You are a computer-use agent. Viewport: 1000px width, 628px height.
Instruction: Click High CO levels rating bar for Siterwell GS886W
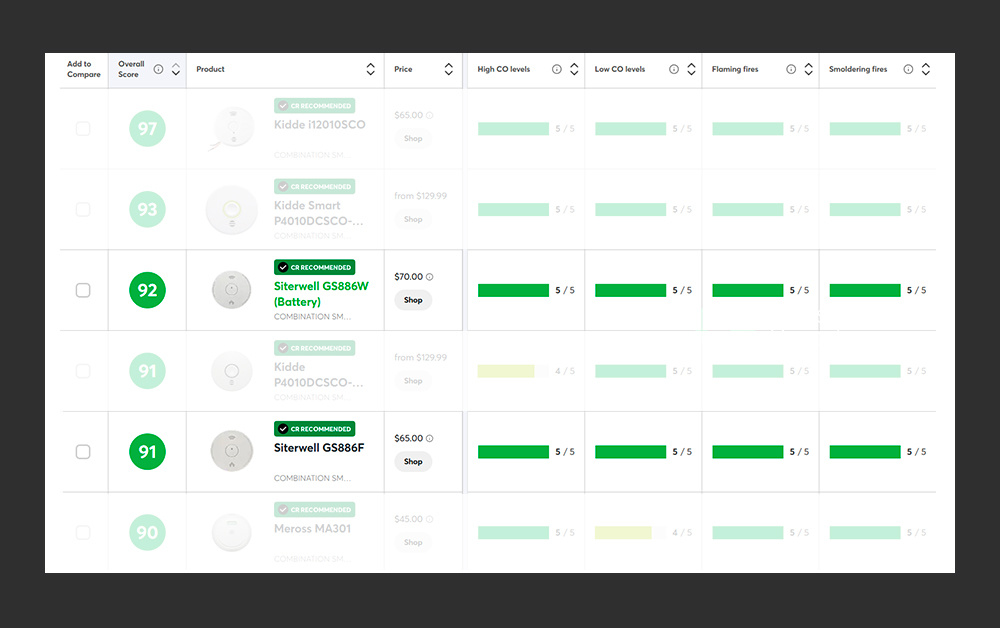513,291
